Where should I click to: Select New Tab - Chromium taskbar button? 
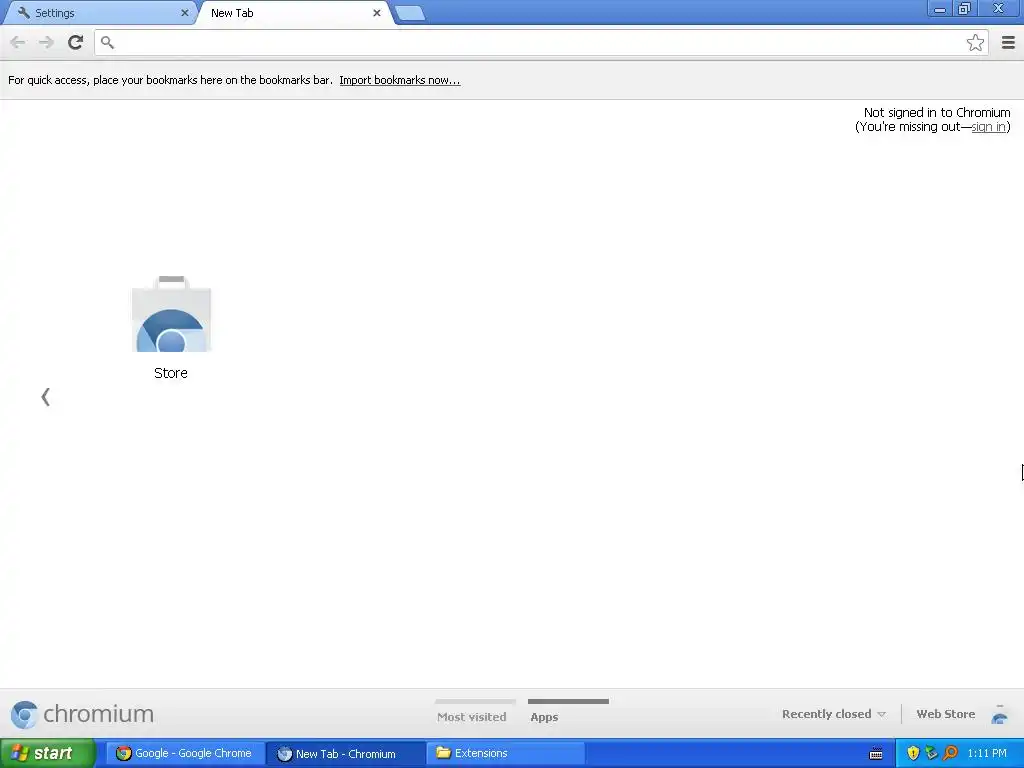(x=346, y=753)
